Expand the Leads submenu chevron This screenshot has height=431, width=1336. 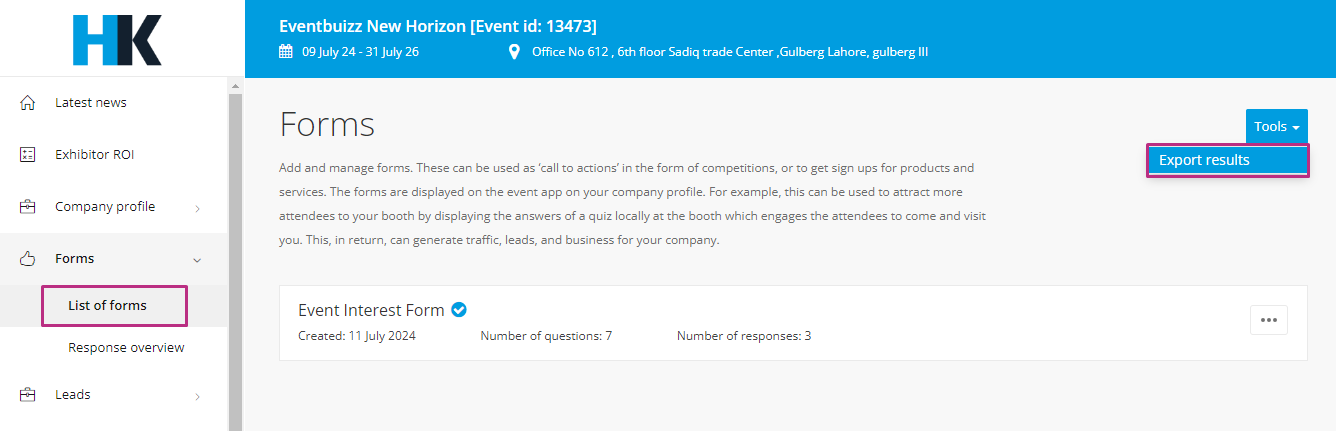[197, 396]
